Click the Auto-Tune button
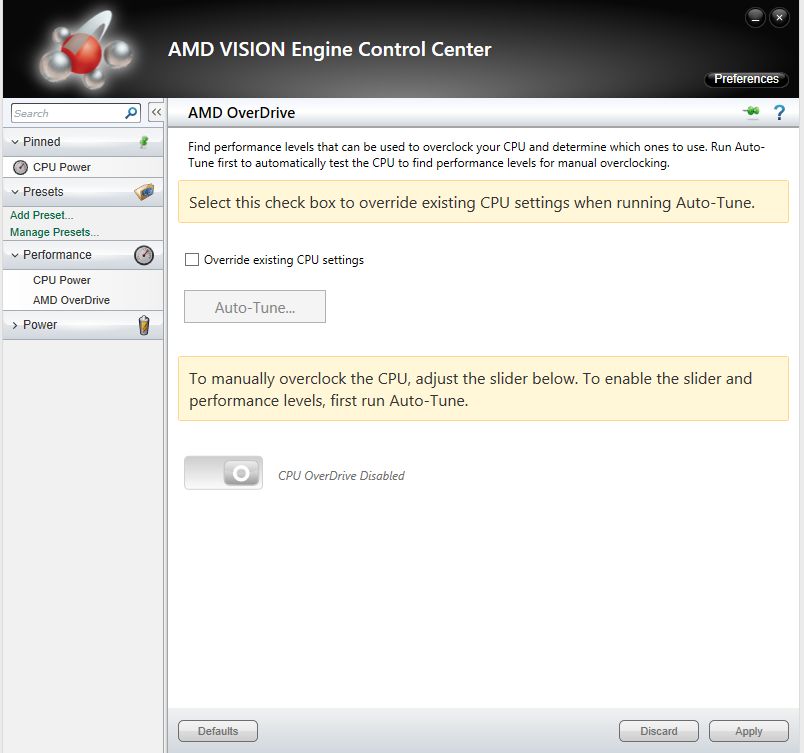Image resolution: width=804 pixels, height=753 pixels. [255, 307]
